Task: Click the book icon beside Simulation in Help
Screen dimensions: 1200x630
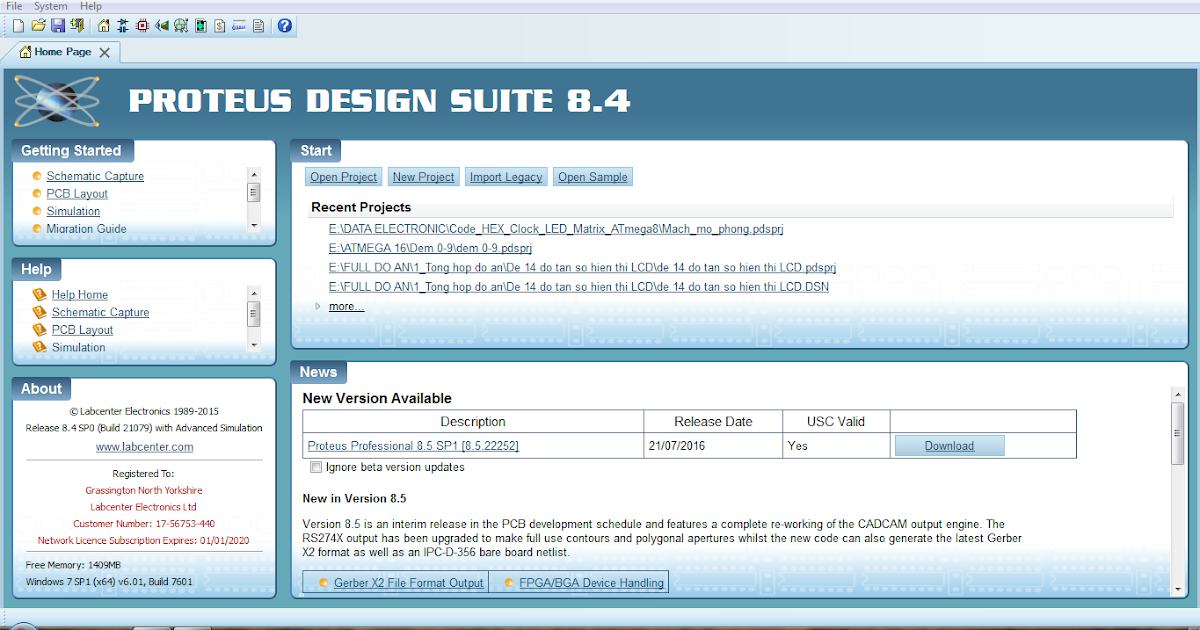Action: pyautogui.click(x=40, y=347)
